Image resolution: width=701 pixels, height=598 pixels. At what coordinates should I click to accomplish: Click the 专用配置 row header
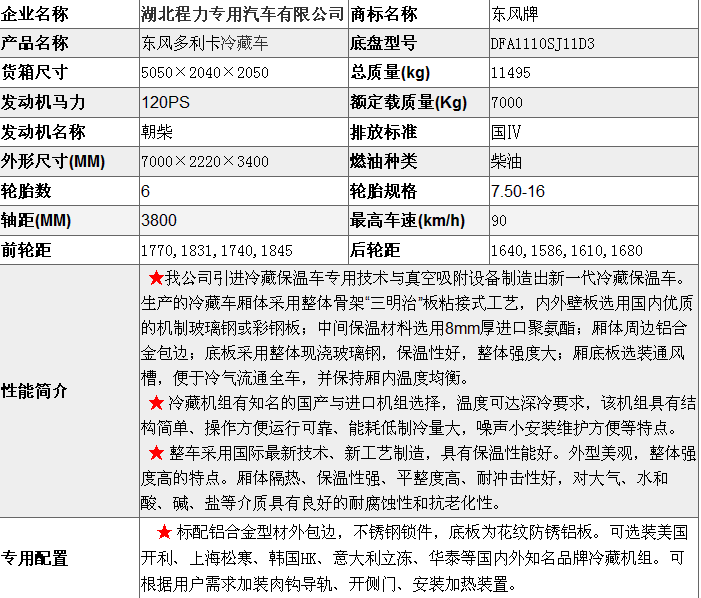point(34,558)
